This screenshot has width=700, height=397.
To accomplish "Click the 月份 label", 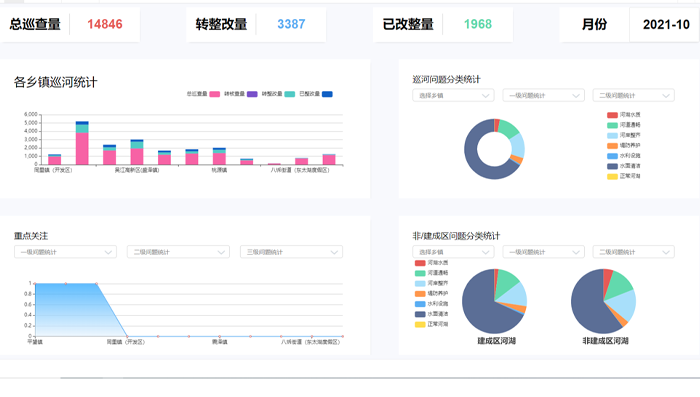I will click(594, 24).
